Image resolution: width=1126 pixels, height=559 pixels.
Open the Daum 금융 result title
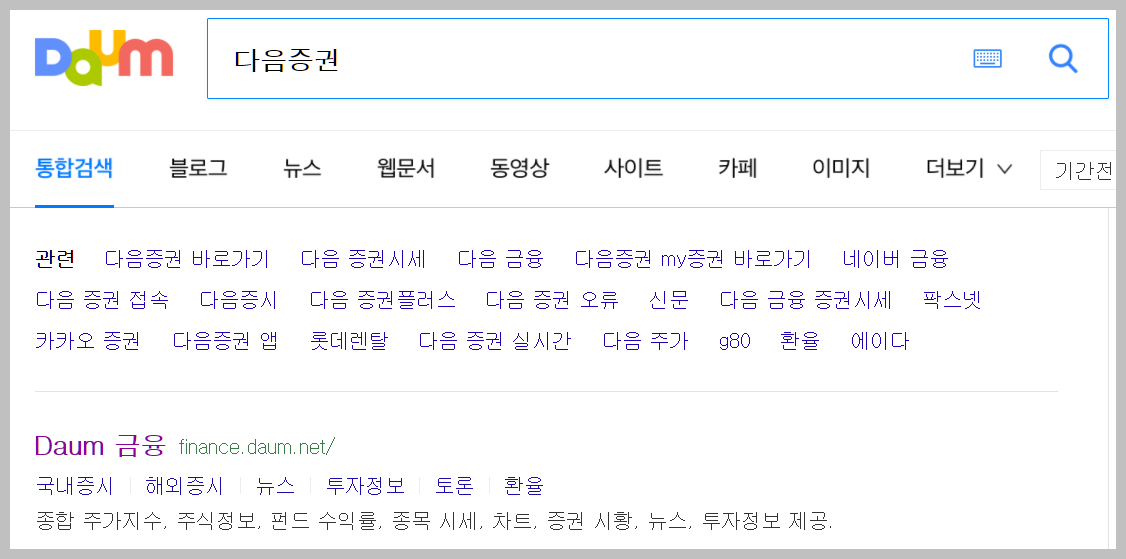click(101, 446)
